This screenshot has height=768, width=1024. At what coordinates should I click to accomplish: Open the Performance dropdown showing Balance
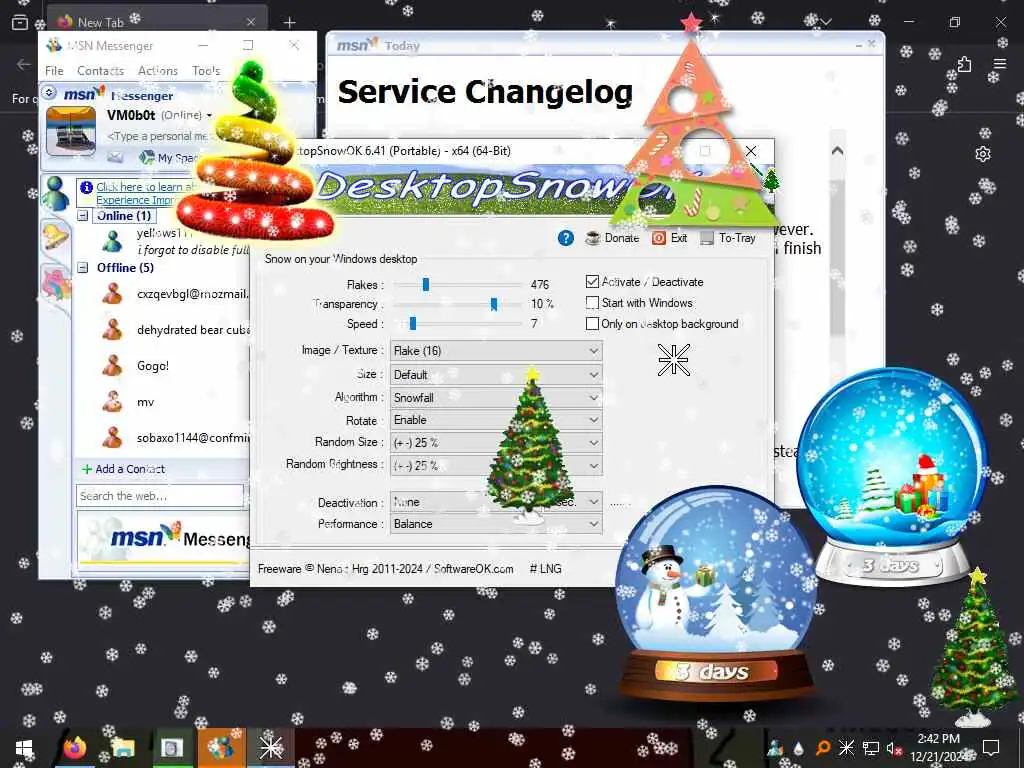pyautogui.click(x=496, y=524)
